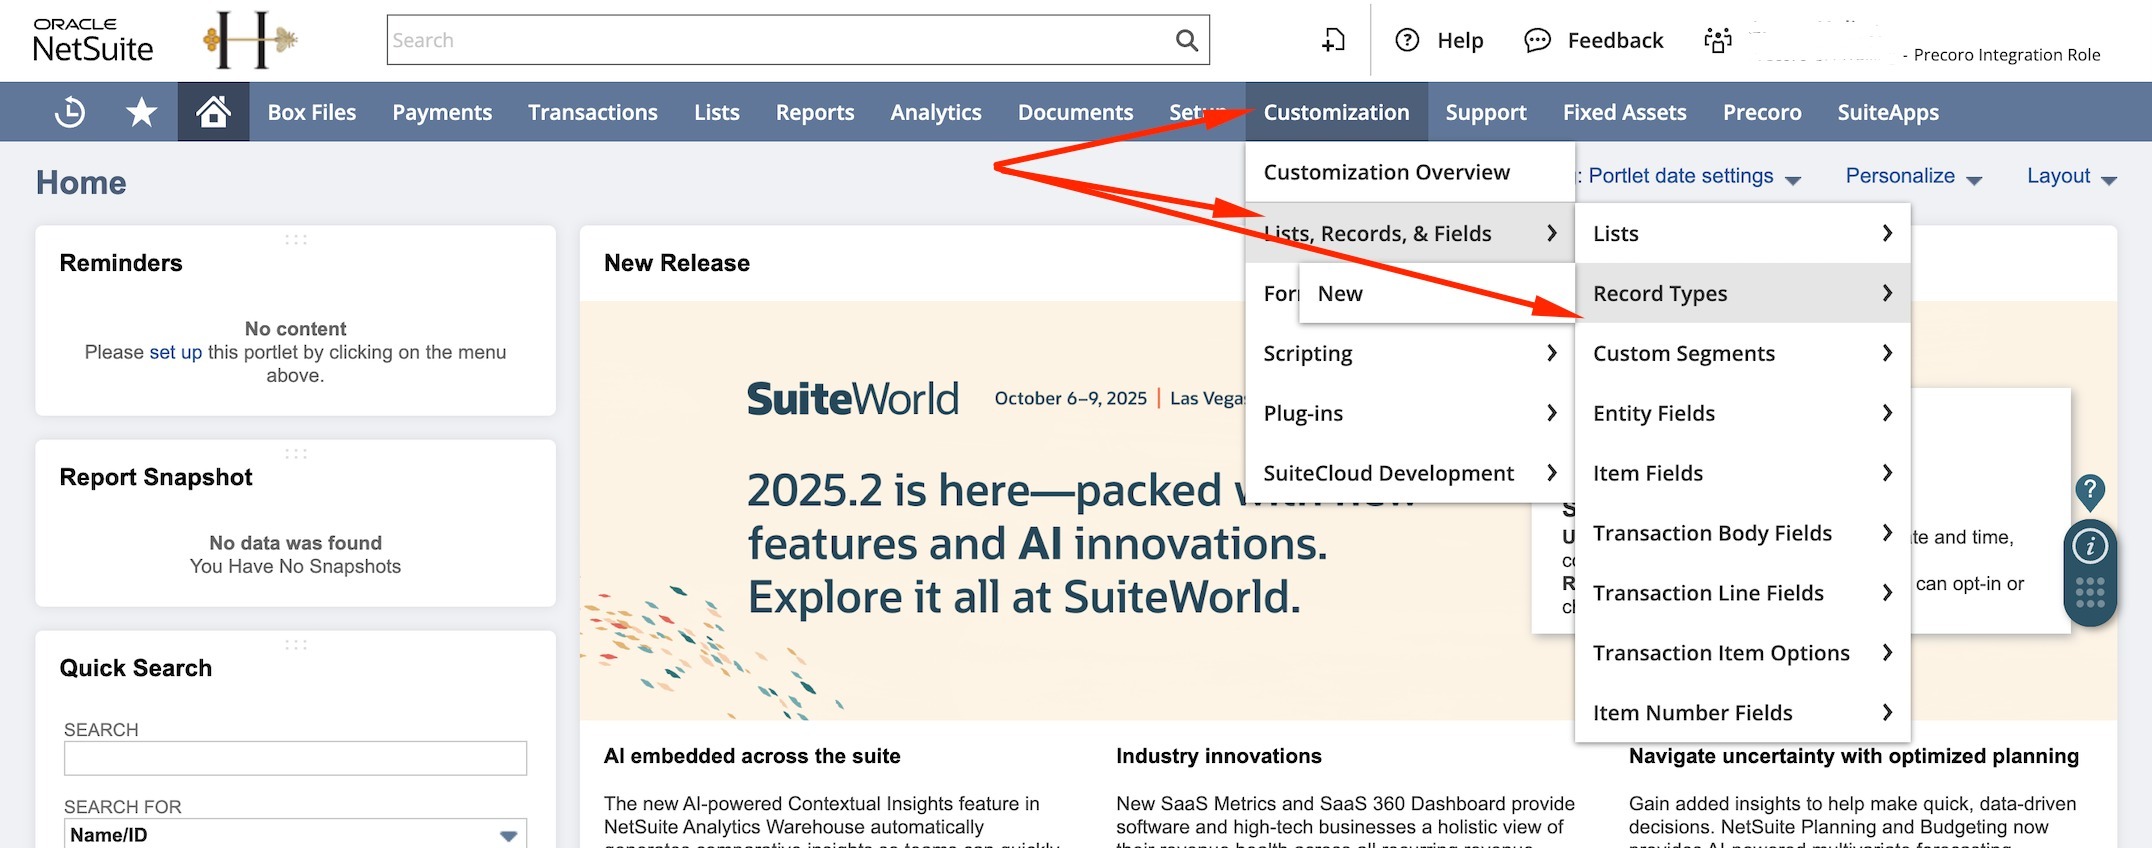Click the Quick Search SEARCH text field

[x=295, y=758]
